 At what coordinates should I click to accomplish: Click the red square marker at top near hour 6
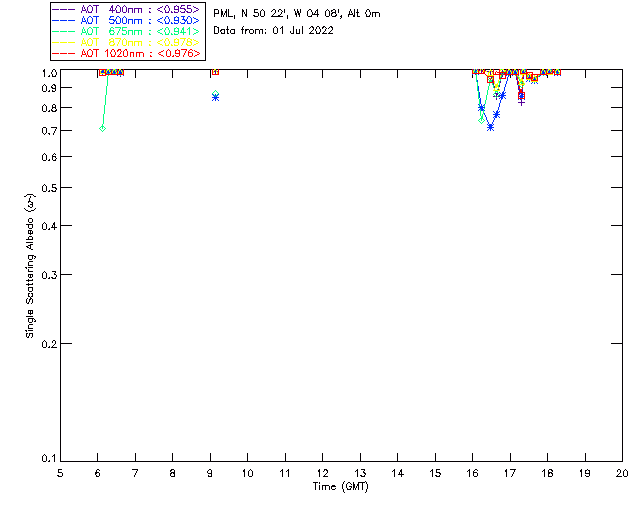pyautogui.click(x=102, y=72)
